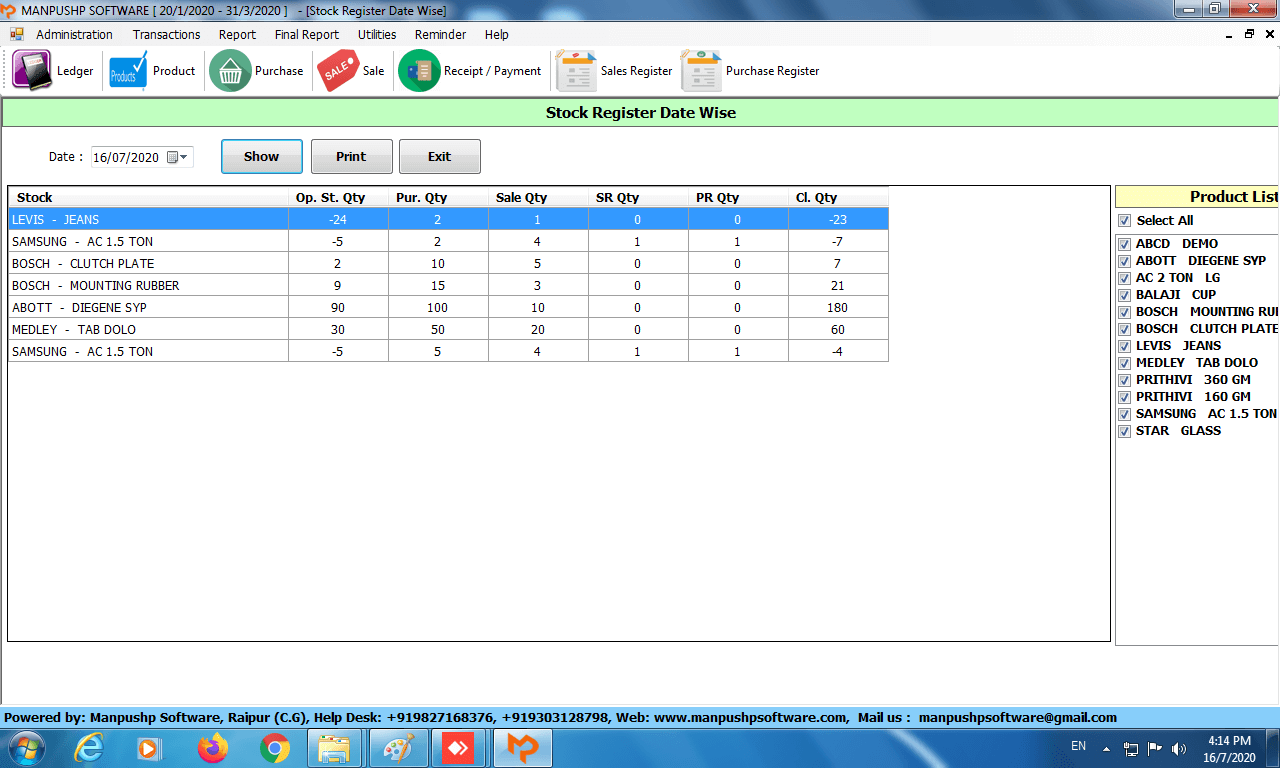Click the Pur. Qty column header
Image resolution: width=1280 pixels, height=768 pixels.
(x=438, y=197)
